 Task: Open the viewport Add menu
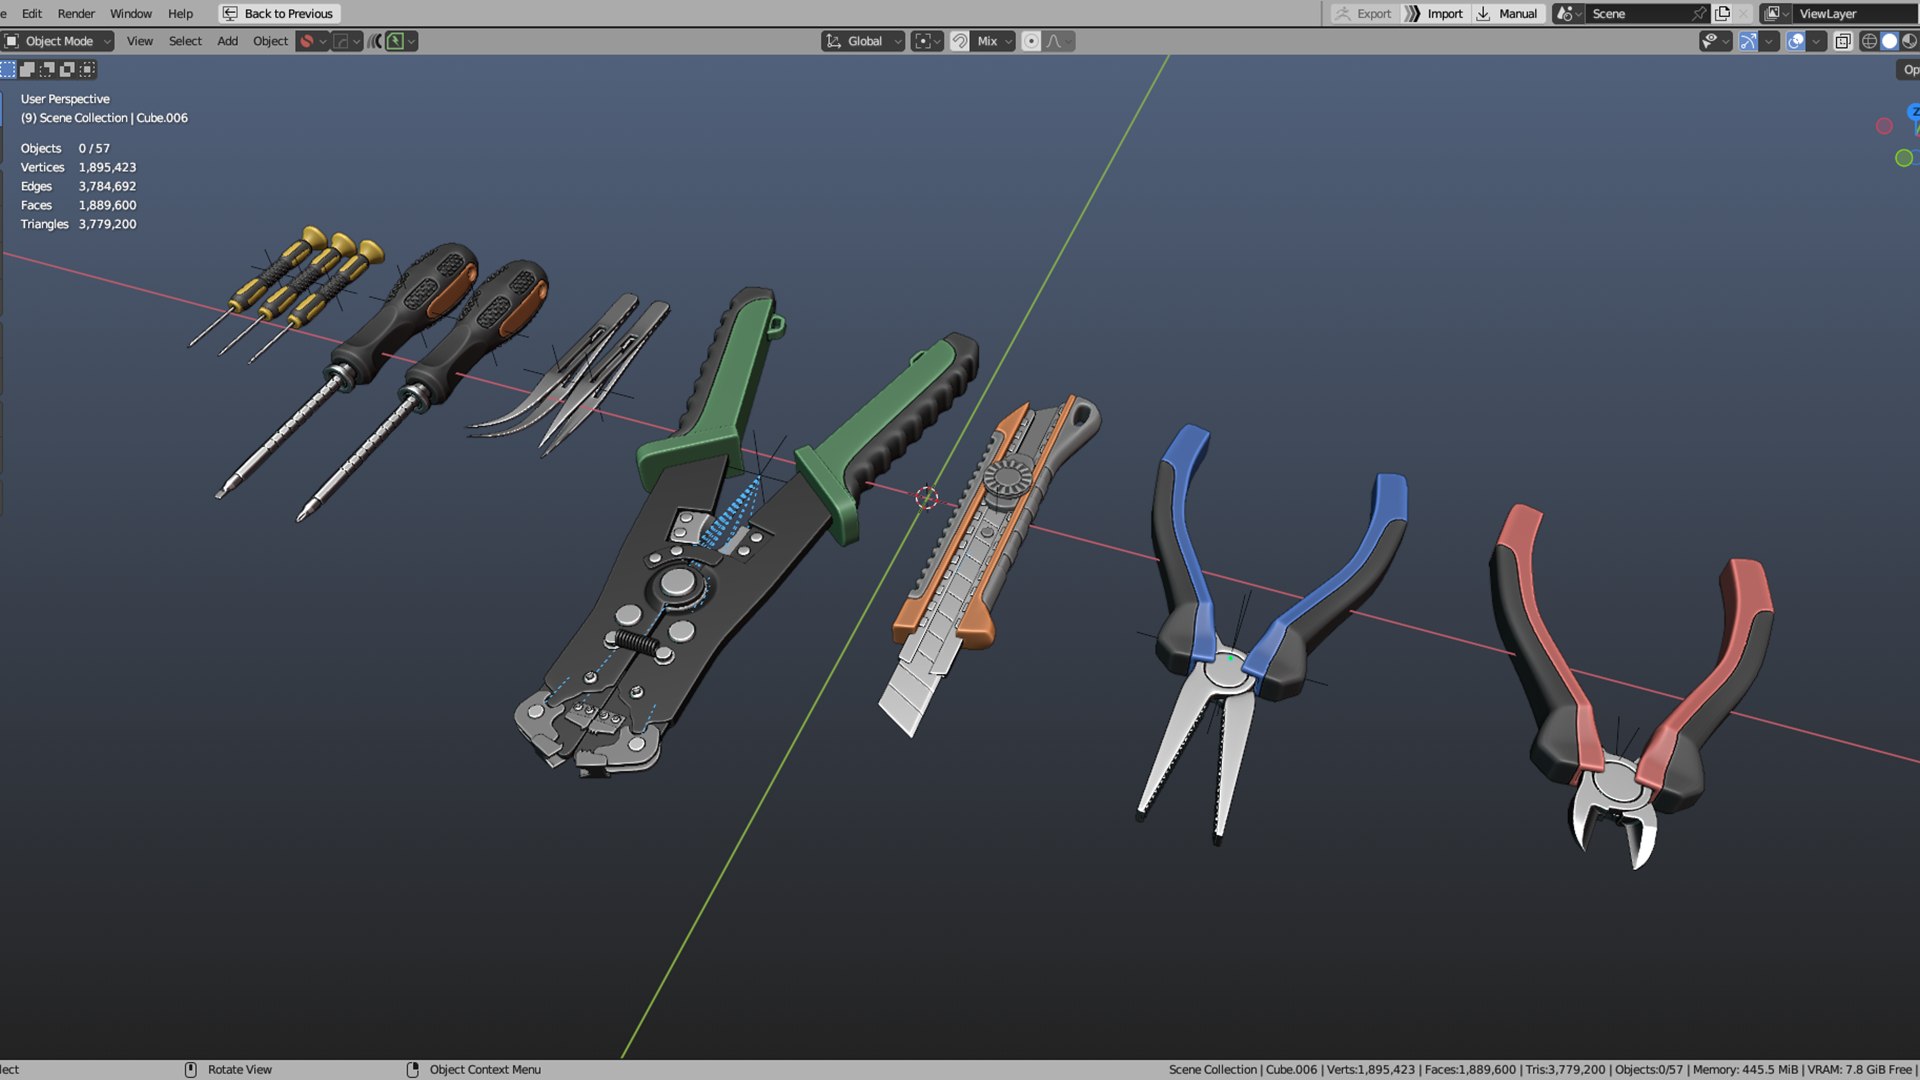point(228,41)
